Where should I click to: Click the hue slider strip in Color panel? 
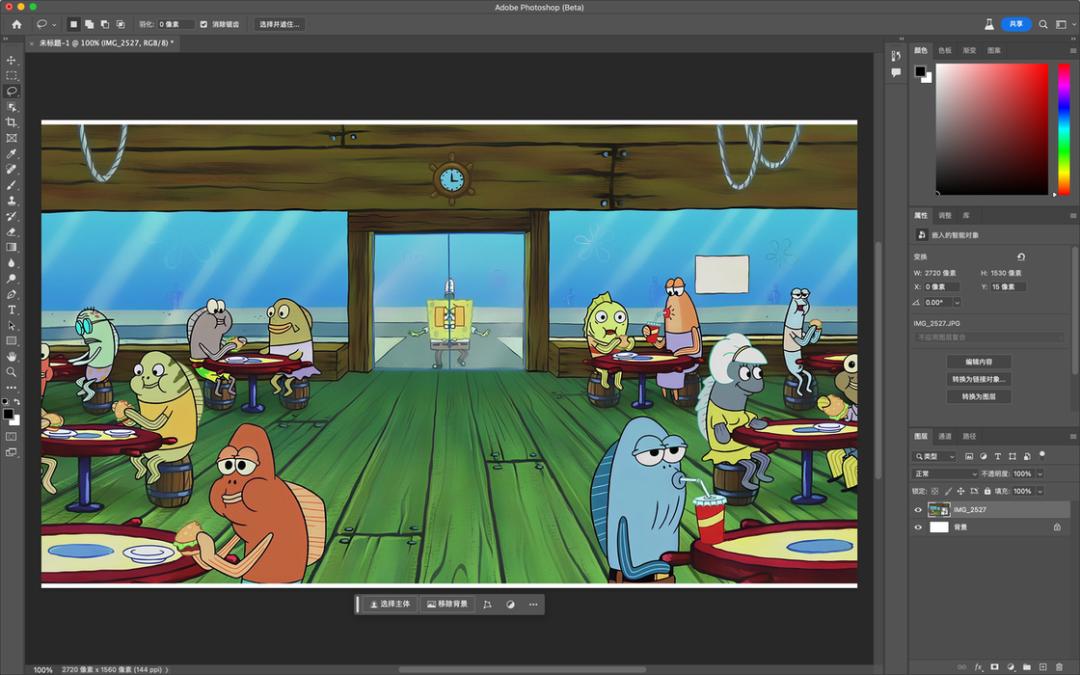(1063, 129)
